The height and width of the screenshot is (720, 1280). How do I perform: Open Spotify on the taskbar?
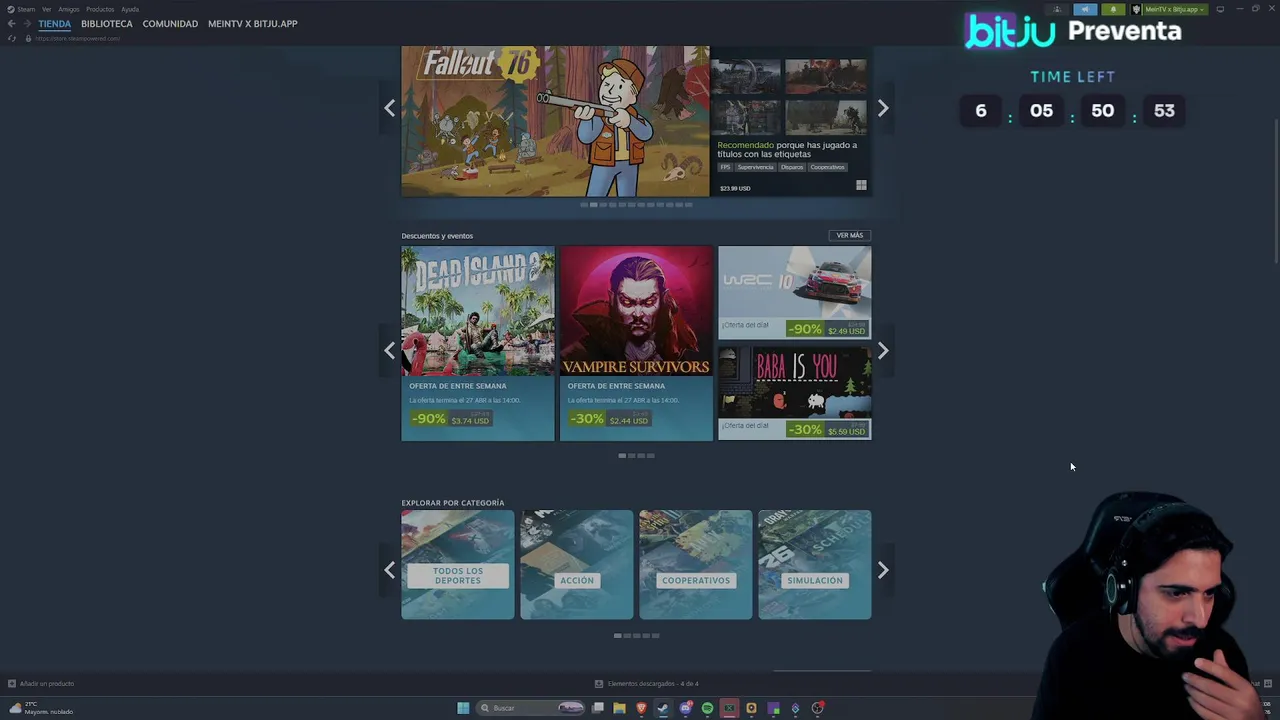click(707, 708)
